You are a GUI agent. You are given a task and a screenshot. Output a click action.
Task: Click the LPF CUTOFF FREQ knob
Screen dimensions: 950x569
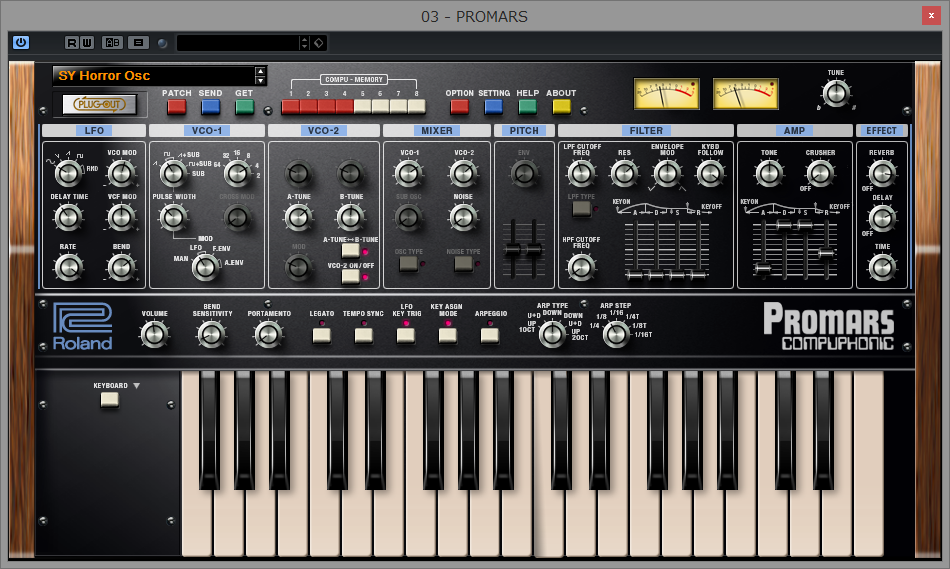tap(581, 174)
